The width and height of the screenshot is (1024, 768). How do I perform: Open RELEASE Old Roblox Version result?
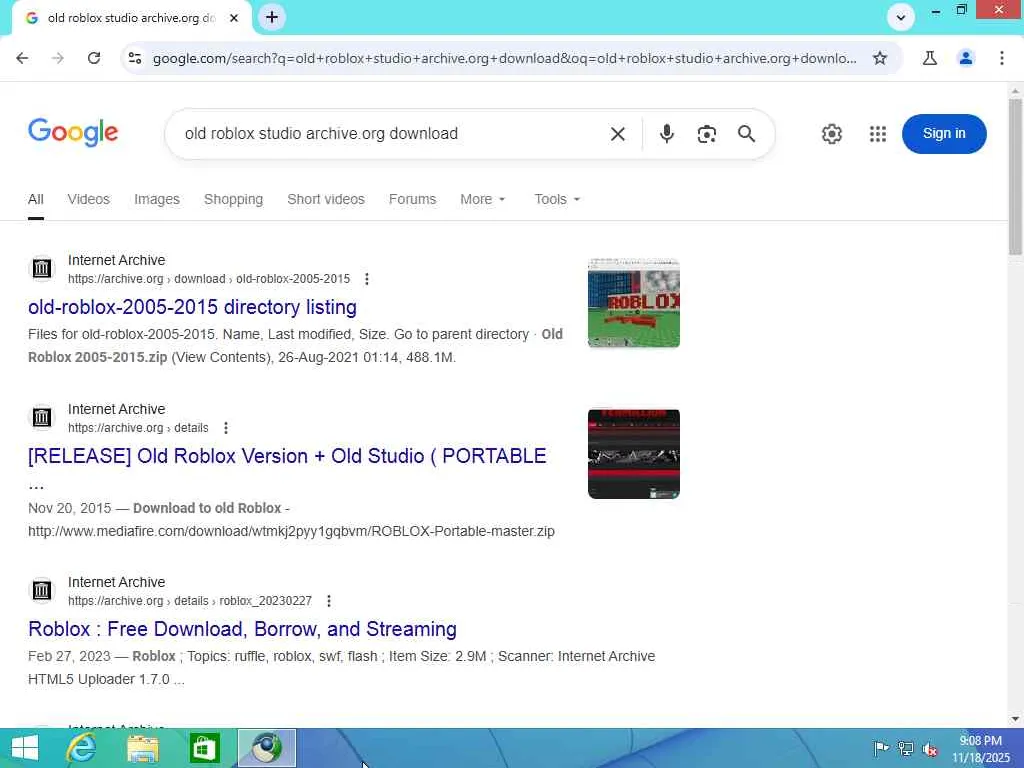287,456
